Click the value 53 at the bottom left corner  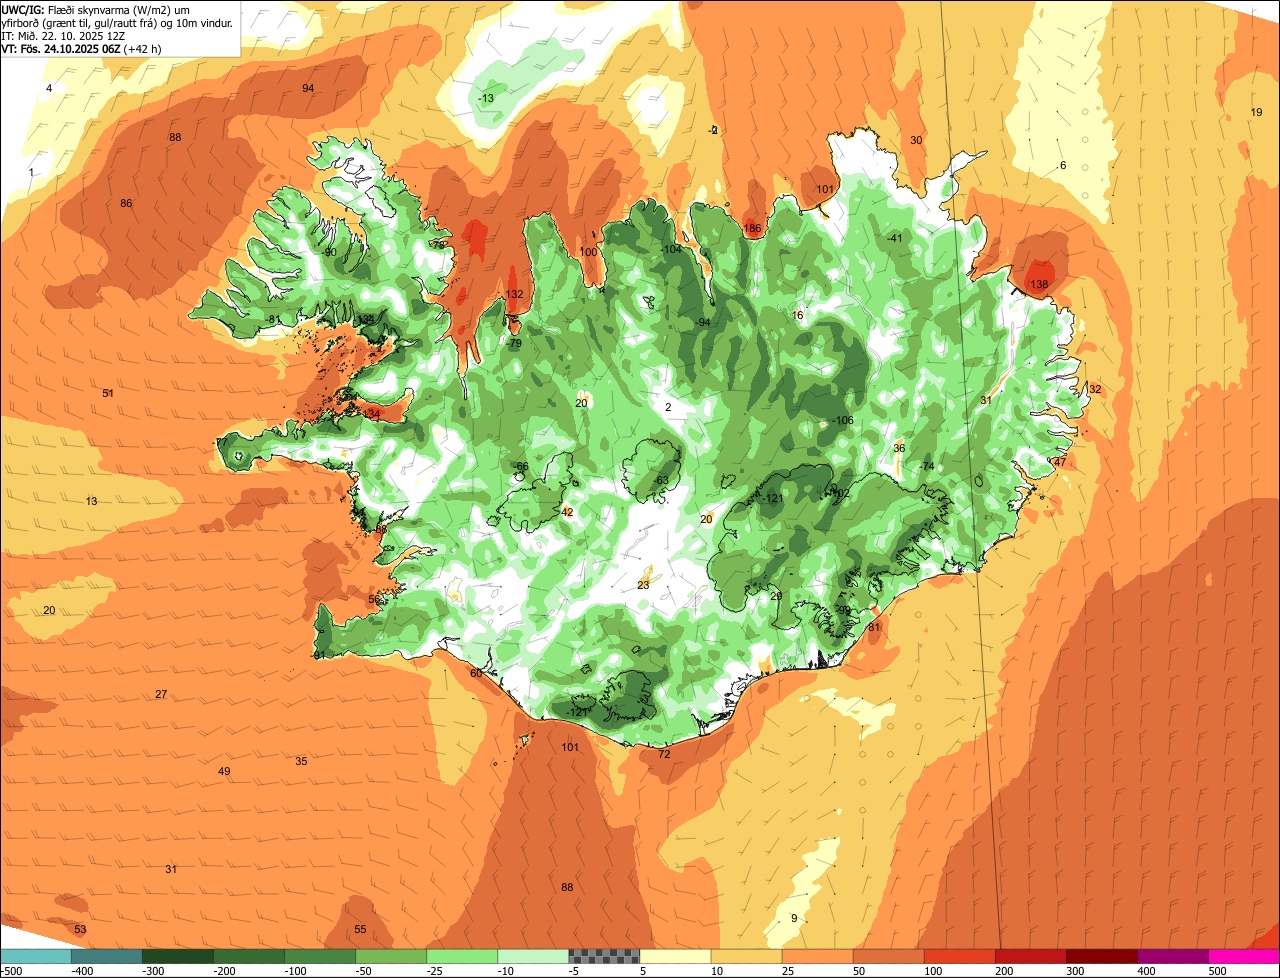point(80,929)
